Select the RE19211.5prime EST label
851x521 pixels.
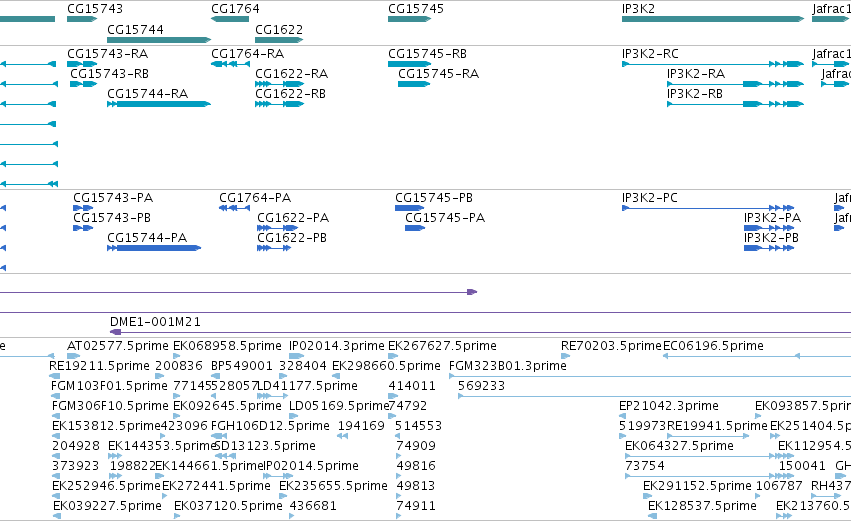99,366
